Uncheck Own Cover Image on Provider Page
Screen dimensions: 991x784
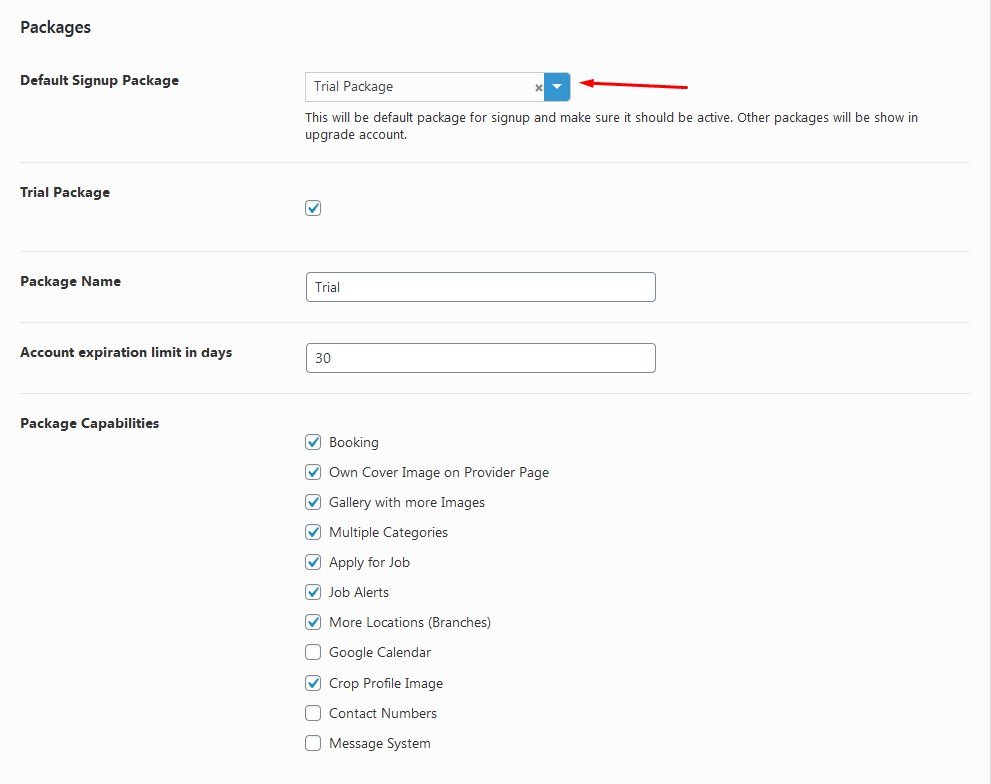pyautogui.click(x=313, y=472)
